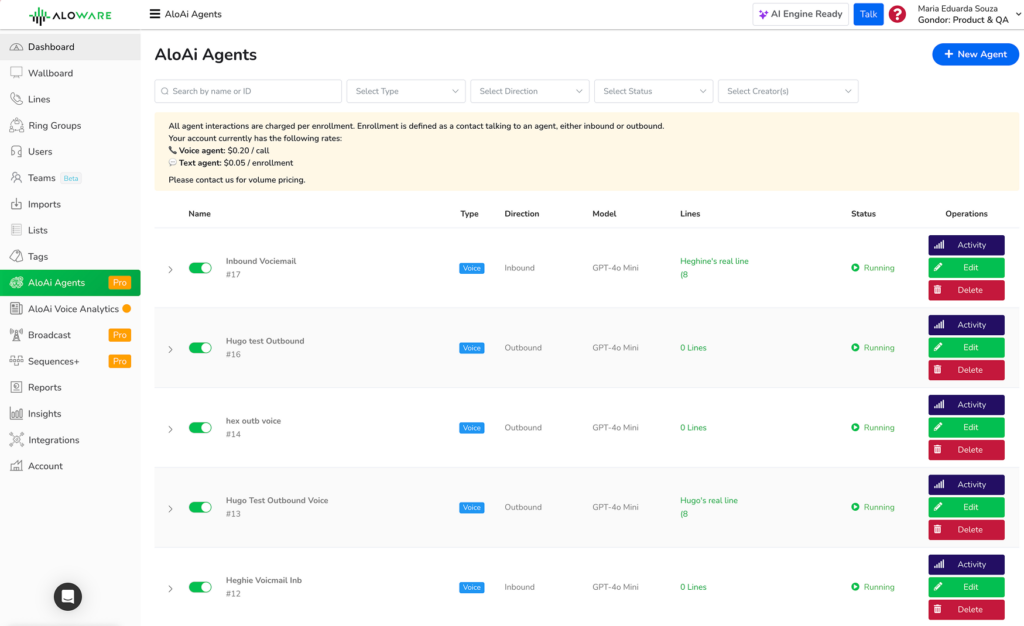The image size is (1024, 626).
Task: Open the Select Creator(s) dropdown
Action: [788, 91]
